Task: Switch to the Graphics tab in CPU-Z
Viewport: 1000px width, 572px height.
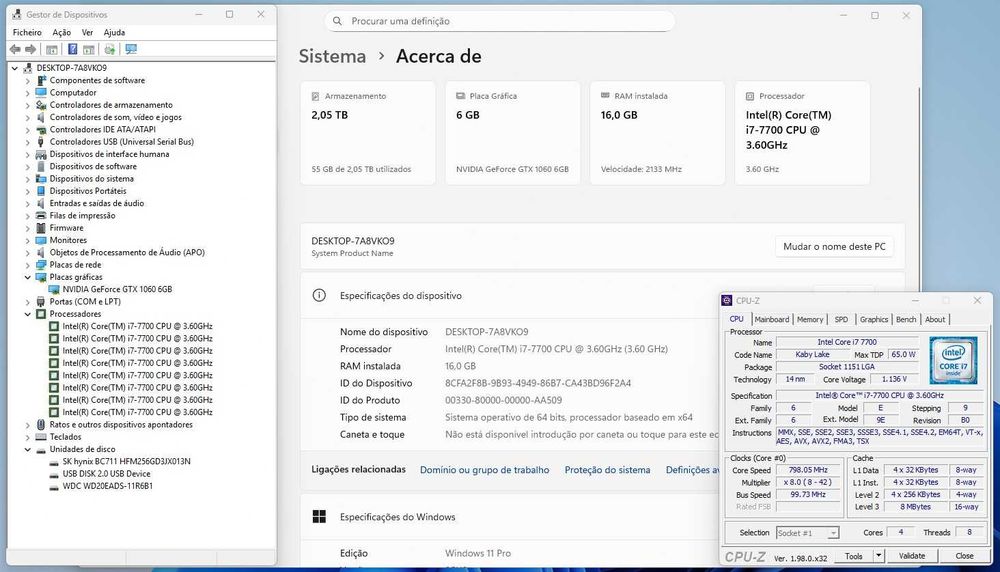Action: pyautogui.click(x=873, y=319)
